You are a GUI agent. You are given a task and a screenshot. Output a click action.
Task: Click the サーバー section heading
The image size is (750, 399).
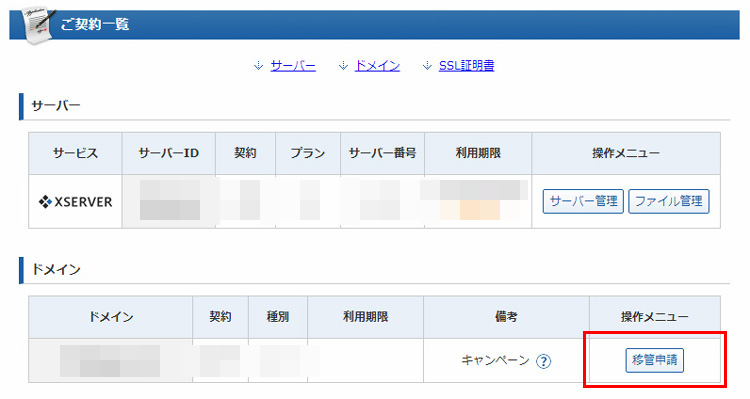[56, 106]
